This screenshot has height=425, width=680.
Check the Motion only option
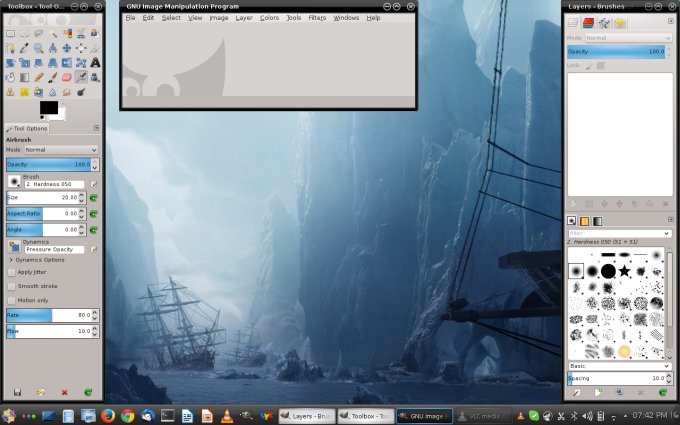(11, 300)
